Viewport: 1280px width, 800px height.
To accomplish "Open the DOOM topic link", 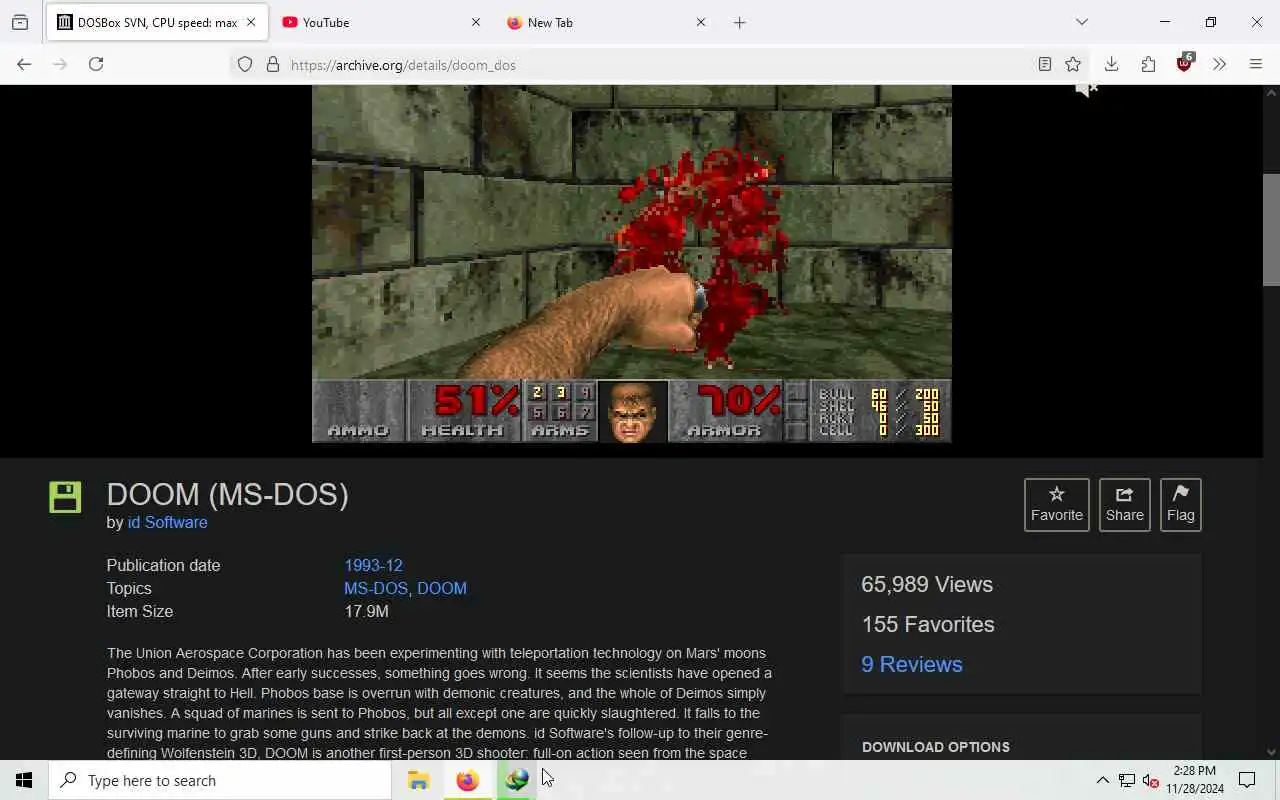I will [442, 588].
